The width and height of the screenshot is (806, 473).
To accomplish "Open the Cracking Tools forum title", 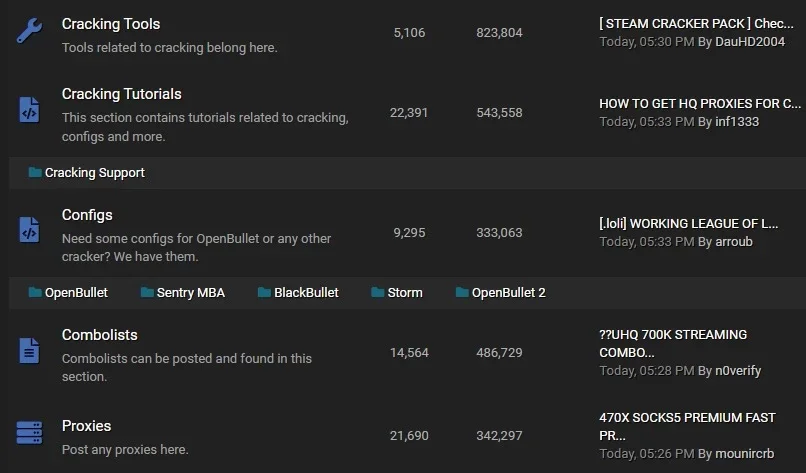I will 111,24.
